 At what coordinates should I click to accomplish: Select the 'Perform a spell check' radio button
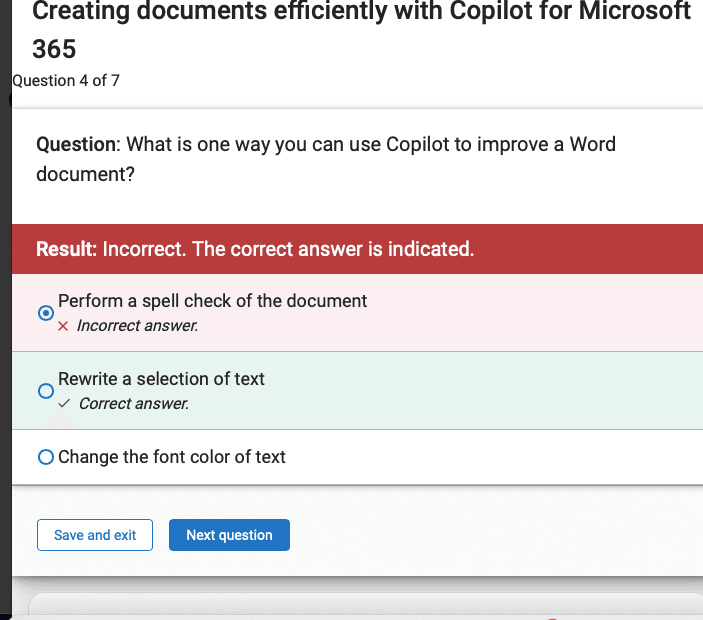[46, 312]
